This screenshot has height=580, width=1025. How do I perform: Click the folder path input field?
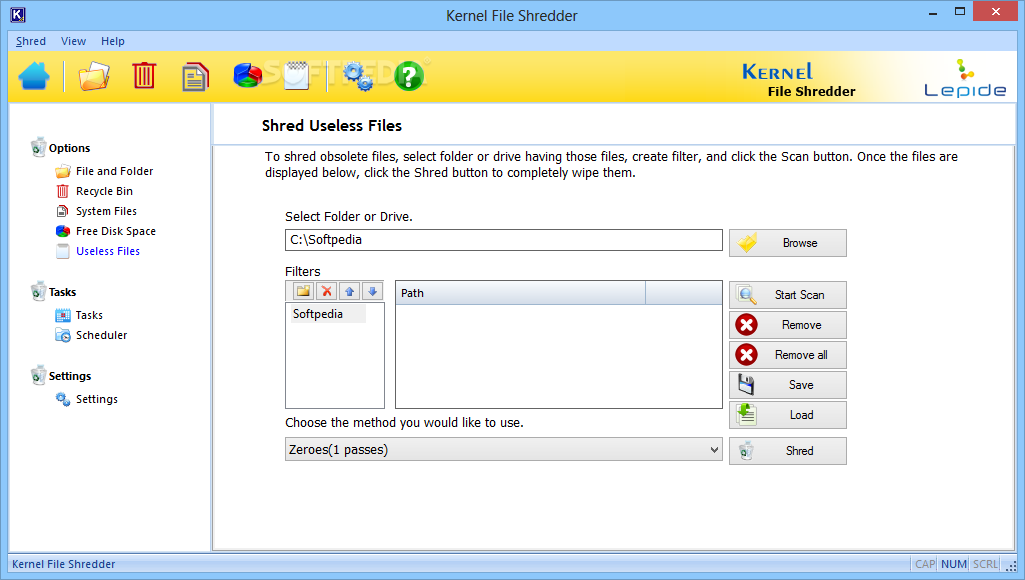(x=503, y=240)
